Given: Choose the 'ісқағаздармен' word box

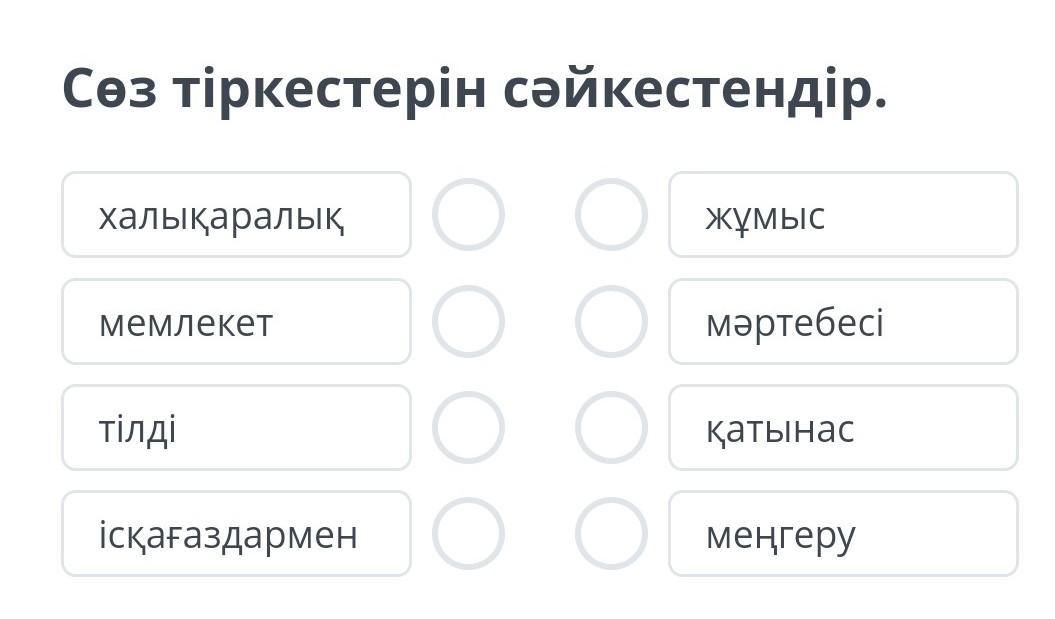Looking at the screenshot, I should (236, 533).
